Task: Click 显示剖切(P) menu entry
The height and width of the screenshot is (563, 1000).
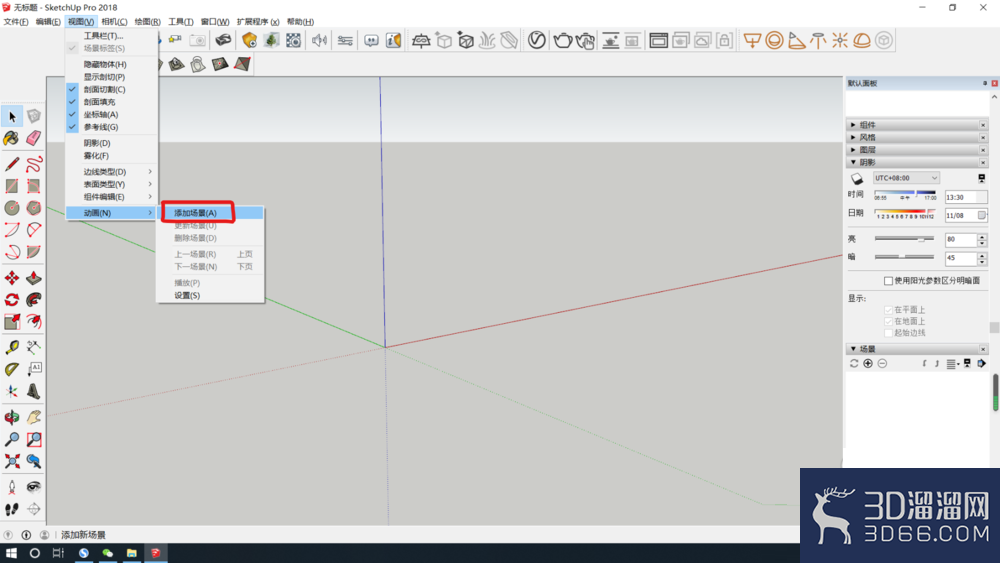Action: pos(112,77)
